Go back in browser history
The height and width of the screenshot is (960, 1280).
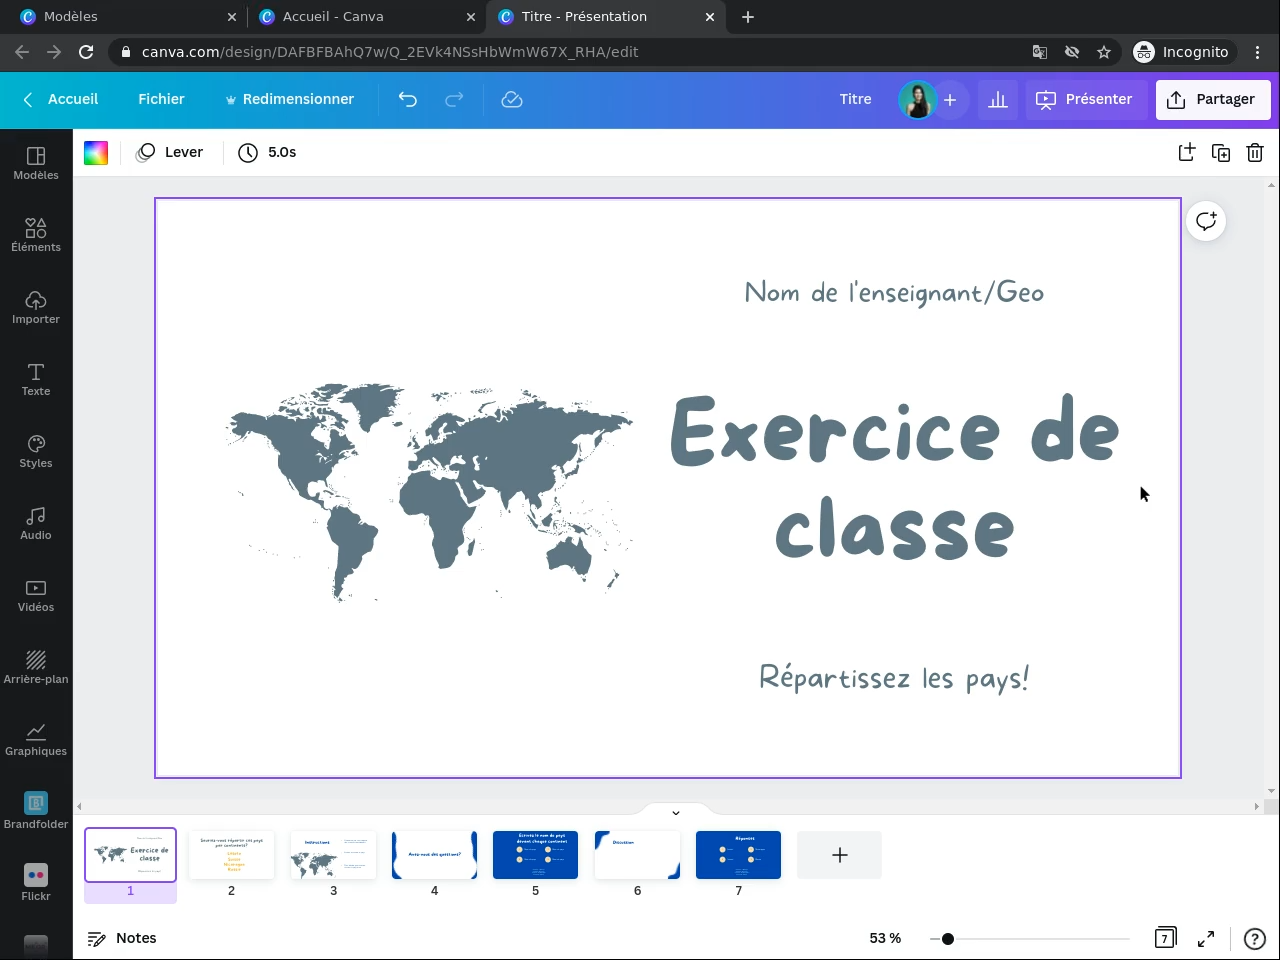coord(22,52)
